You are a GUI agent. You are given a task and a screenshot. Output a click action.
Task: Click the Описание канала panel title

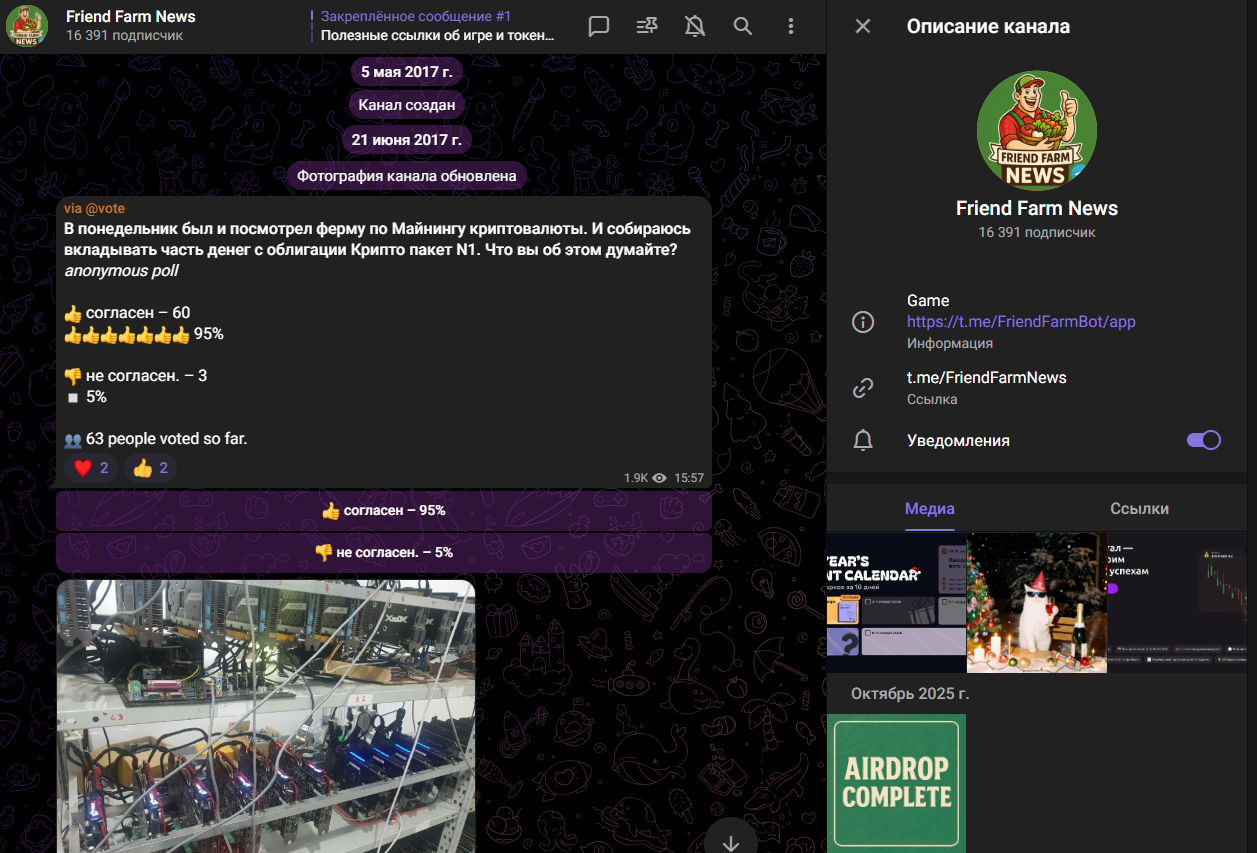988,26
